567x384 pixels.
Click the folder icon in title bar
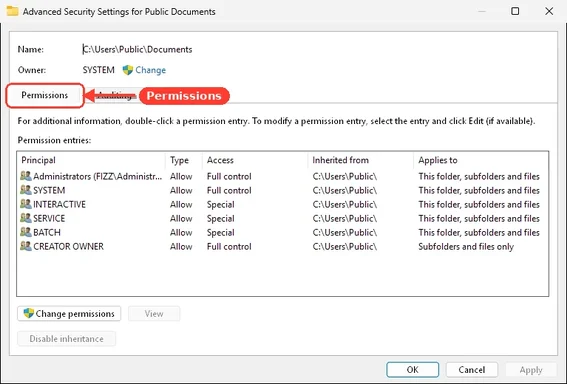click(x=12, y=11)
